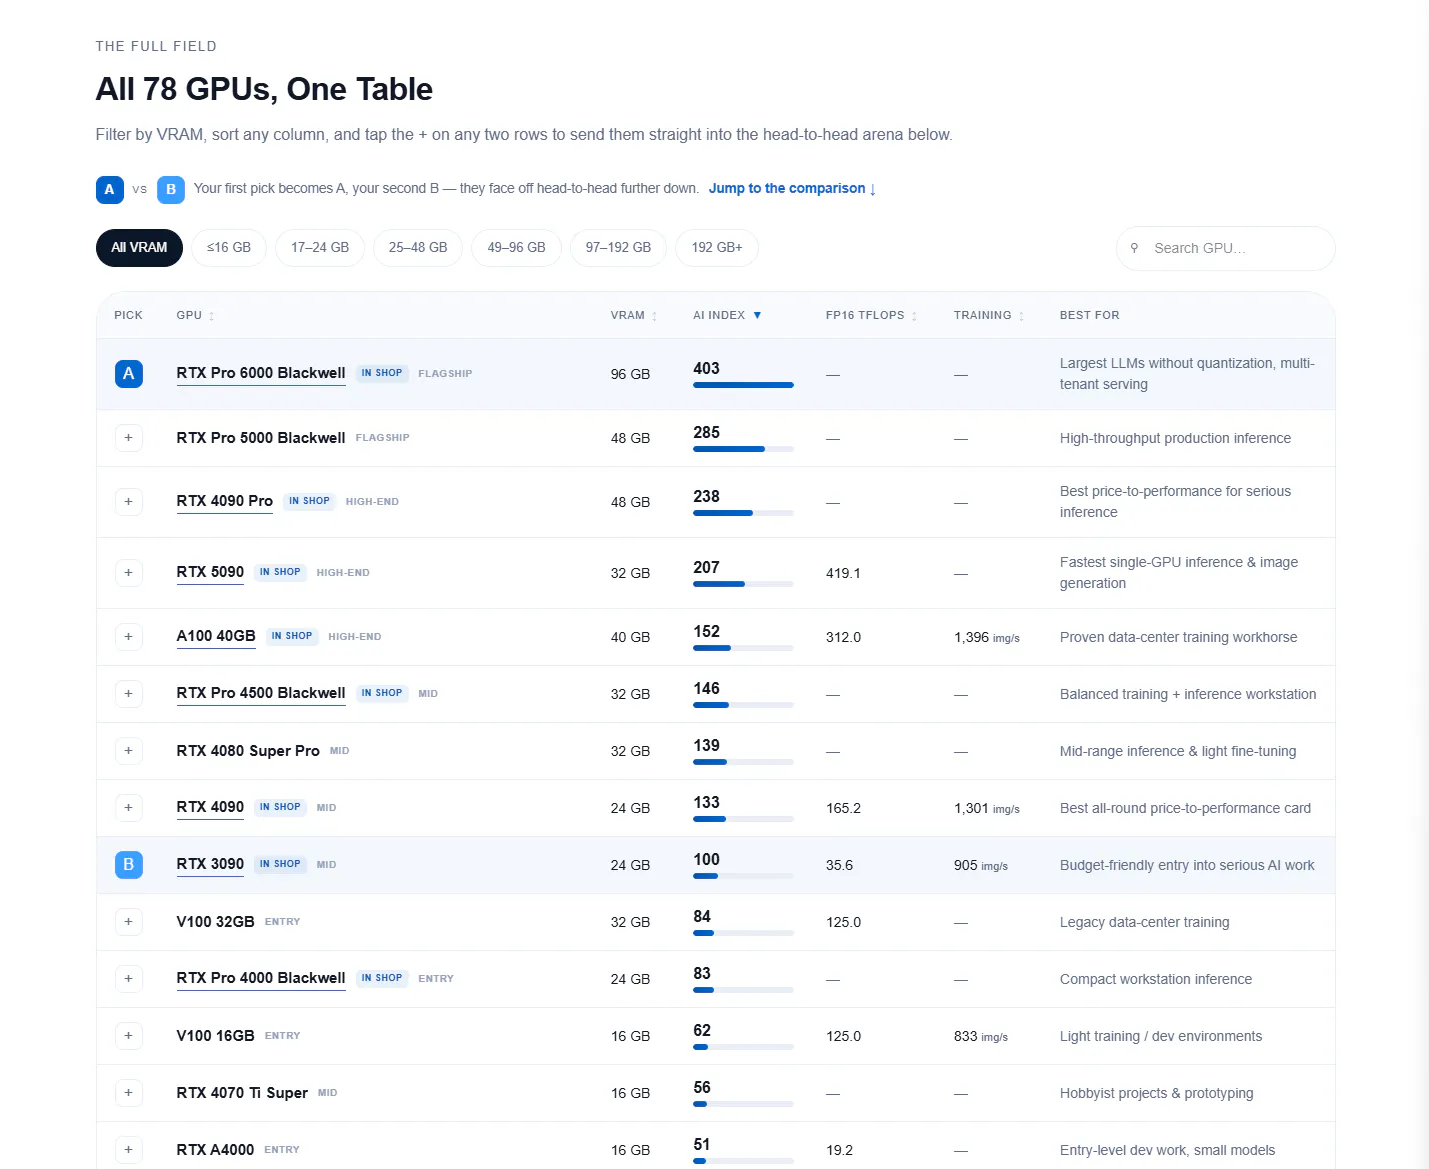Click the 96 GB VRAM cell
The height and width of the screenshot is (1169, 1429).
pyautogui.click(x=630, y=374)
